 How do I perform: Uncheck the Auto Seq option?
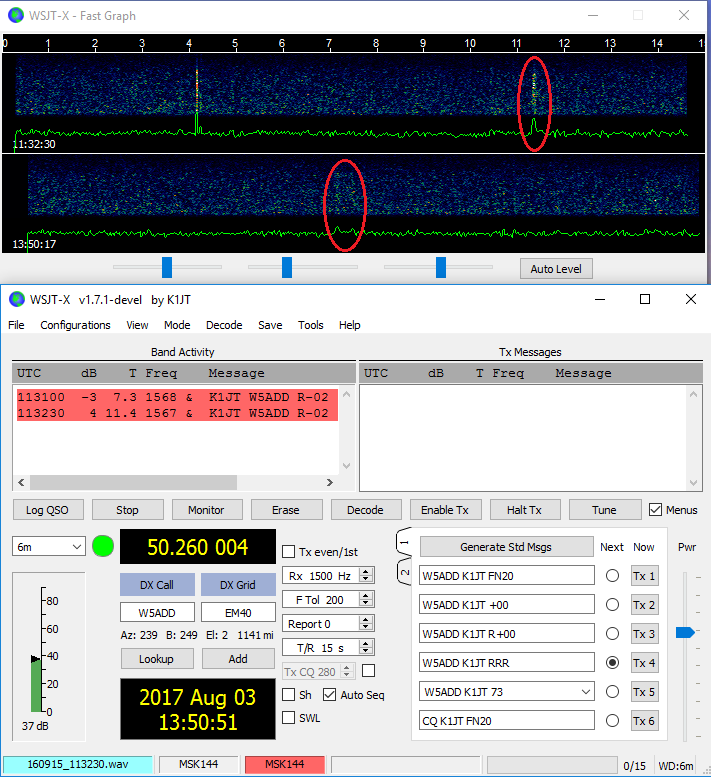click(x=329, y=695)
